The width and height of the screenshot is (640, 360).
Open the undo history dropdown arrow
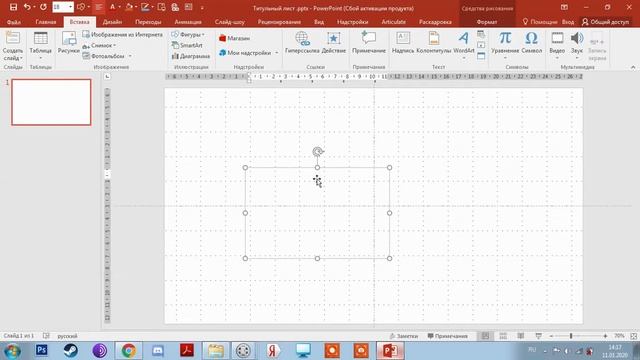pos(34,7)
